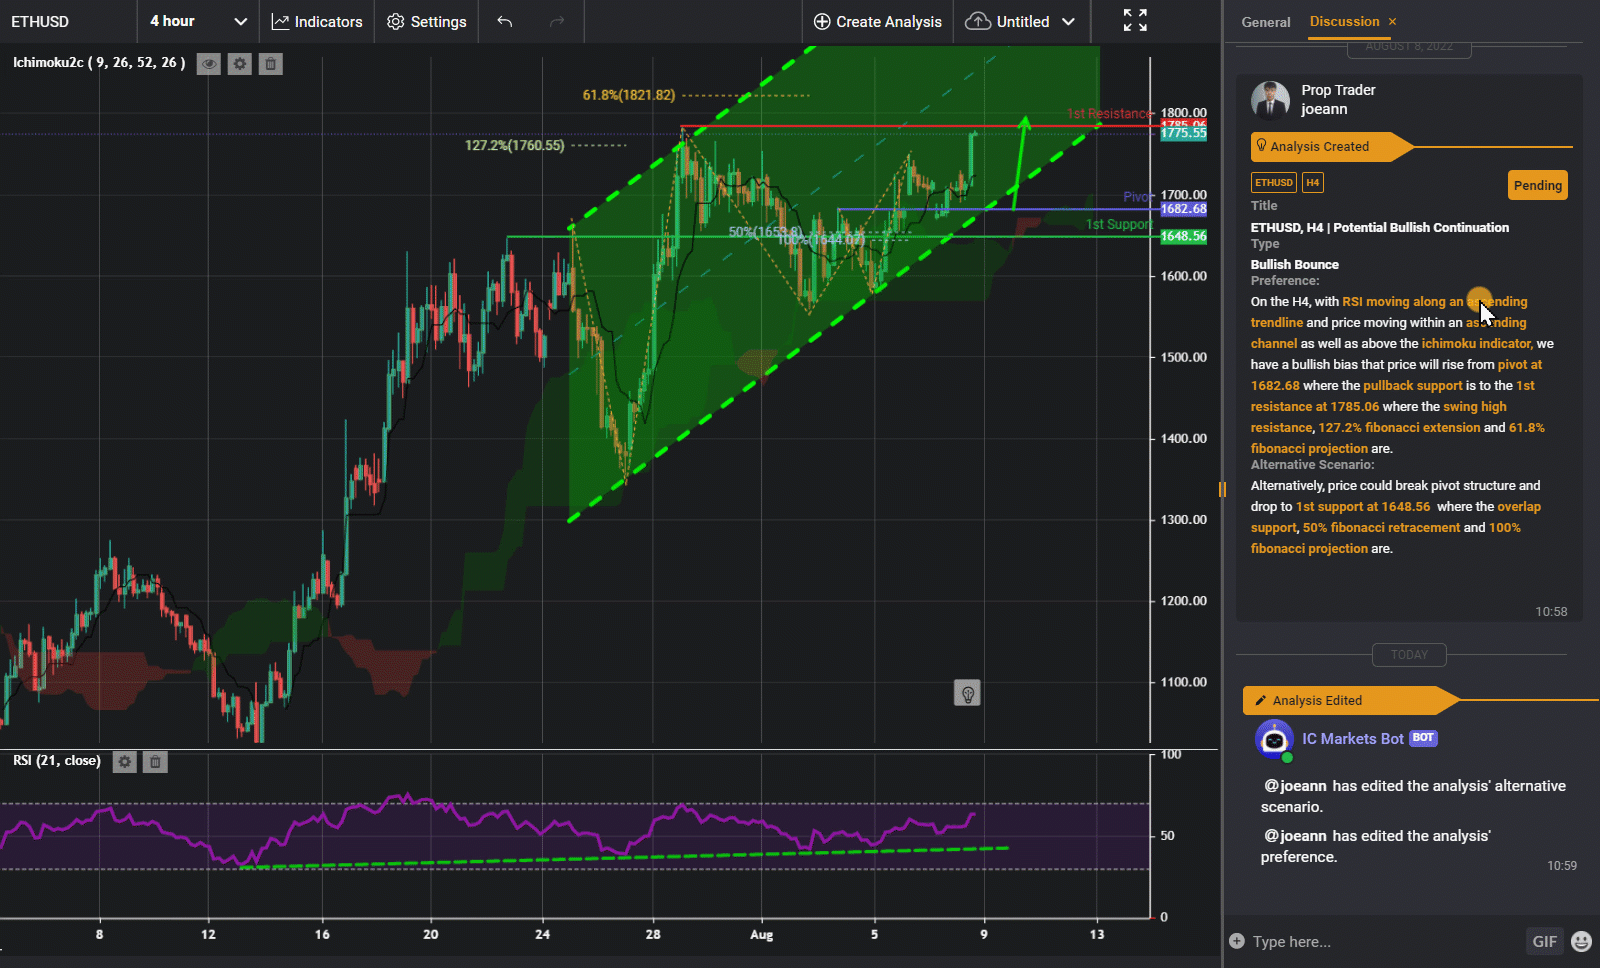Image resolution: width=1600 pixels, height=968 pixels.
Task: Click IC Markets Bot name link
Action: (1353, 738)
